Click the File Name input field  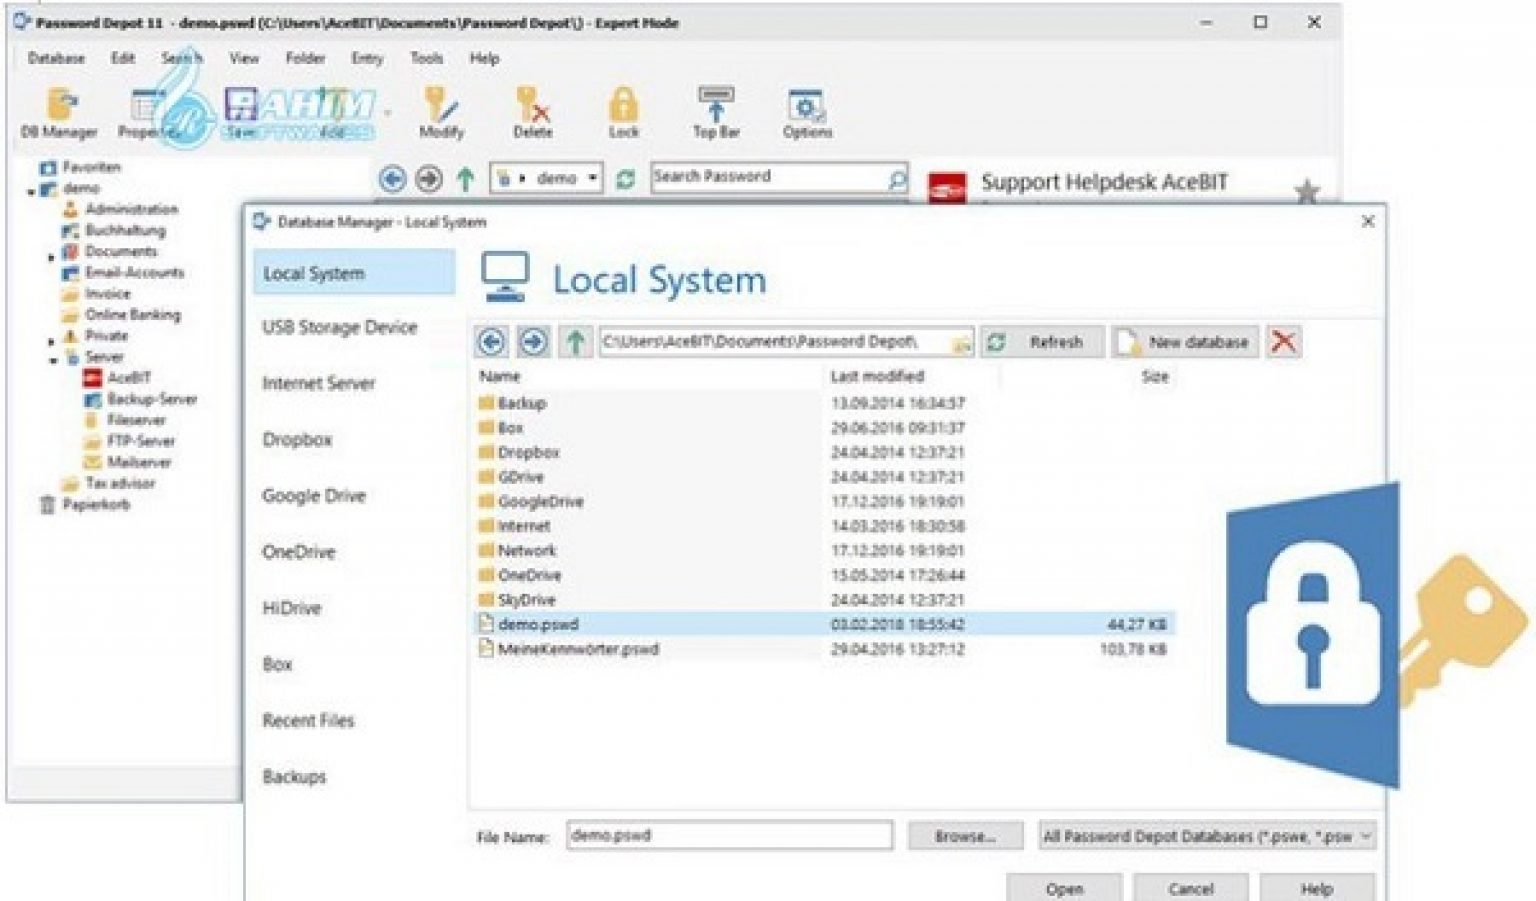click(x=729, y=835)
